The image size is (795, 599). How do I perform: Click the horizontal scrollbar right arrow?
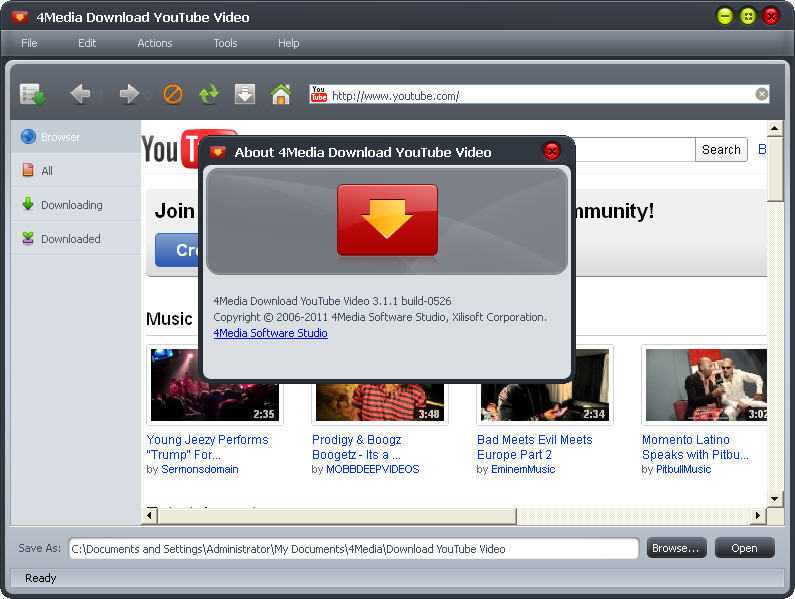click(x=757, y=516)
